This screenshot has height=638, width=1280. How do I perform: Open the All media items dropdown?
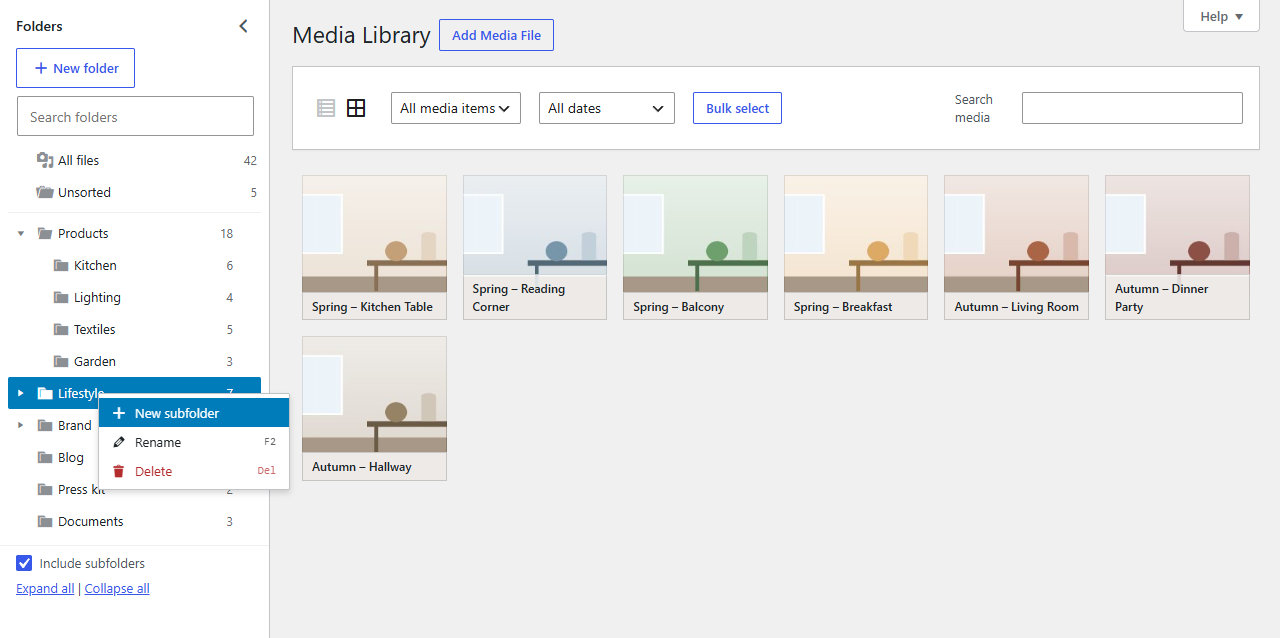pos(456,108)
